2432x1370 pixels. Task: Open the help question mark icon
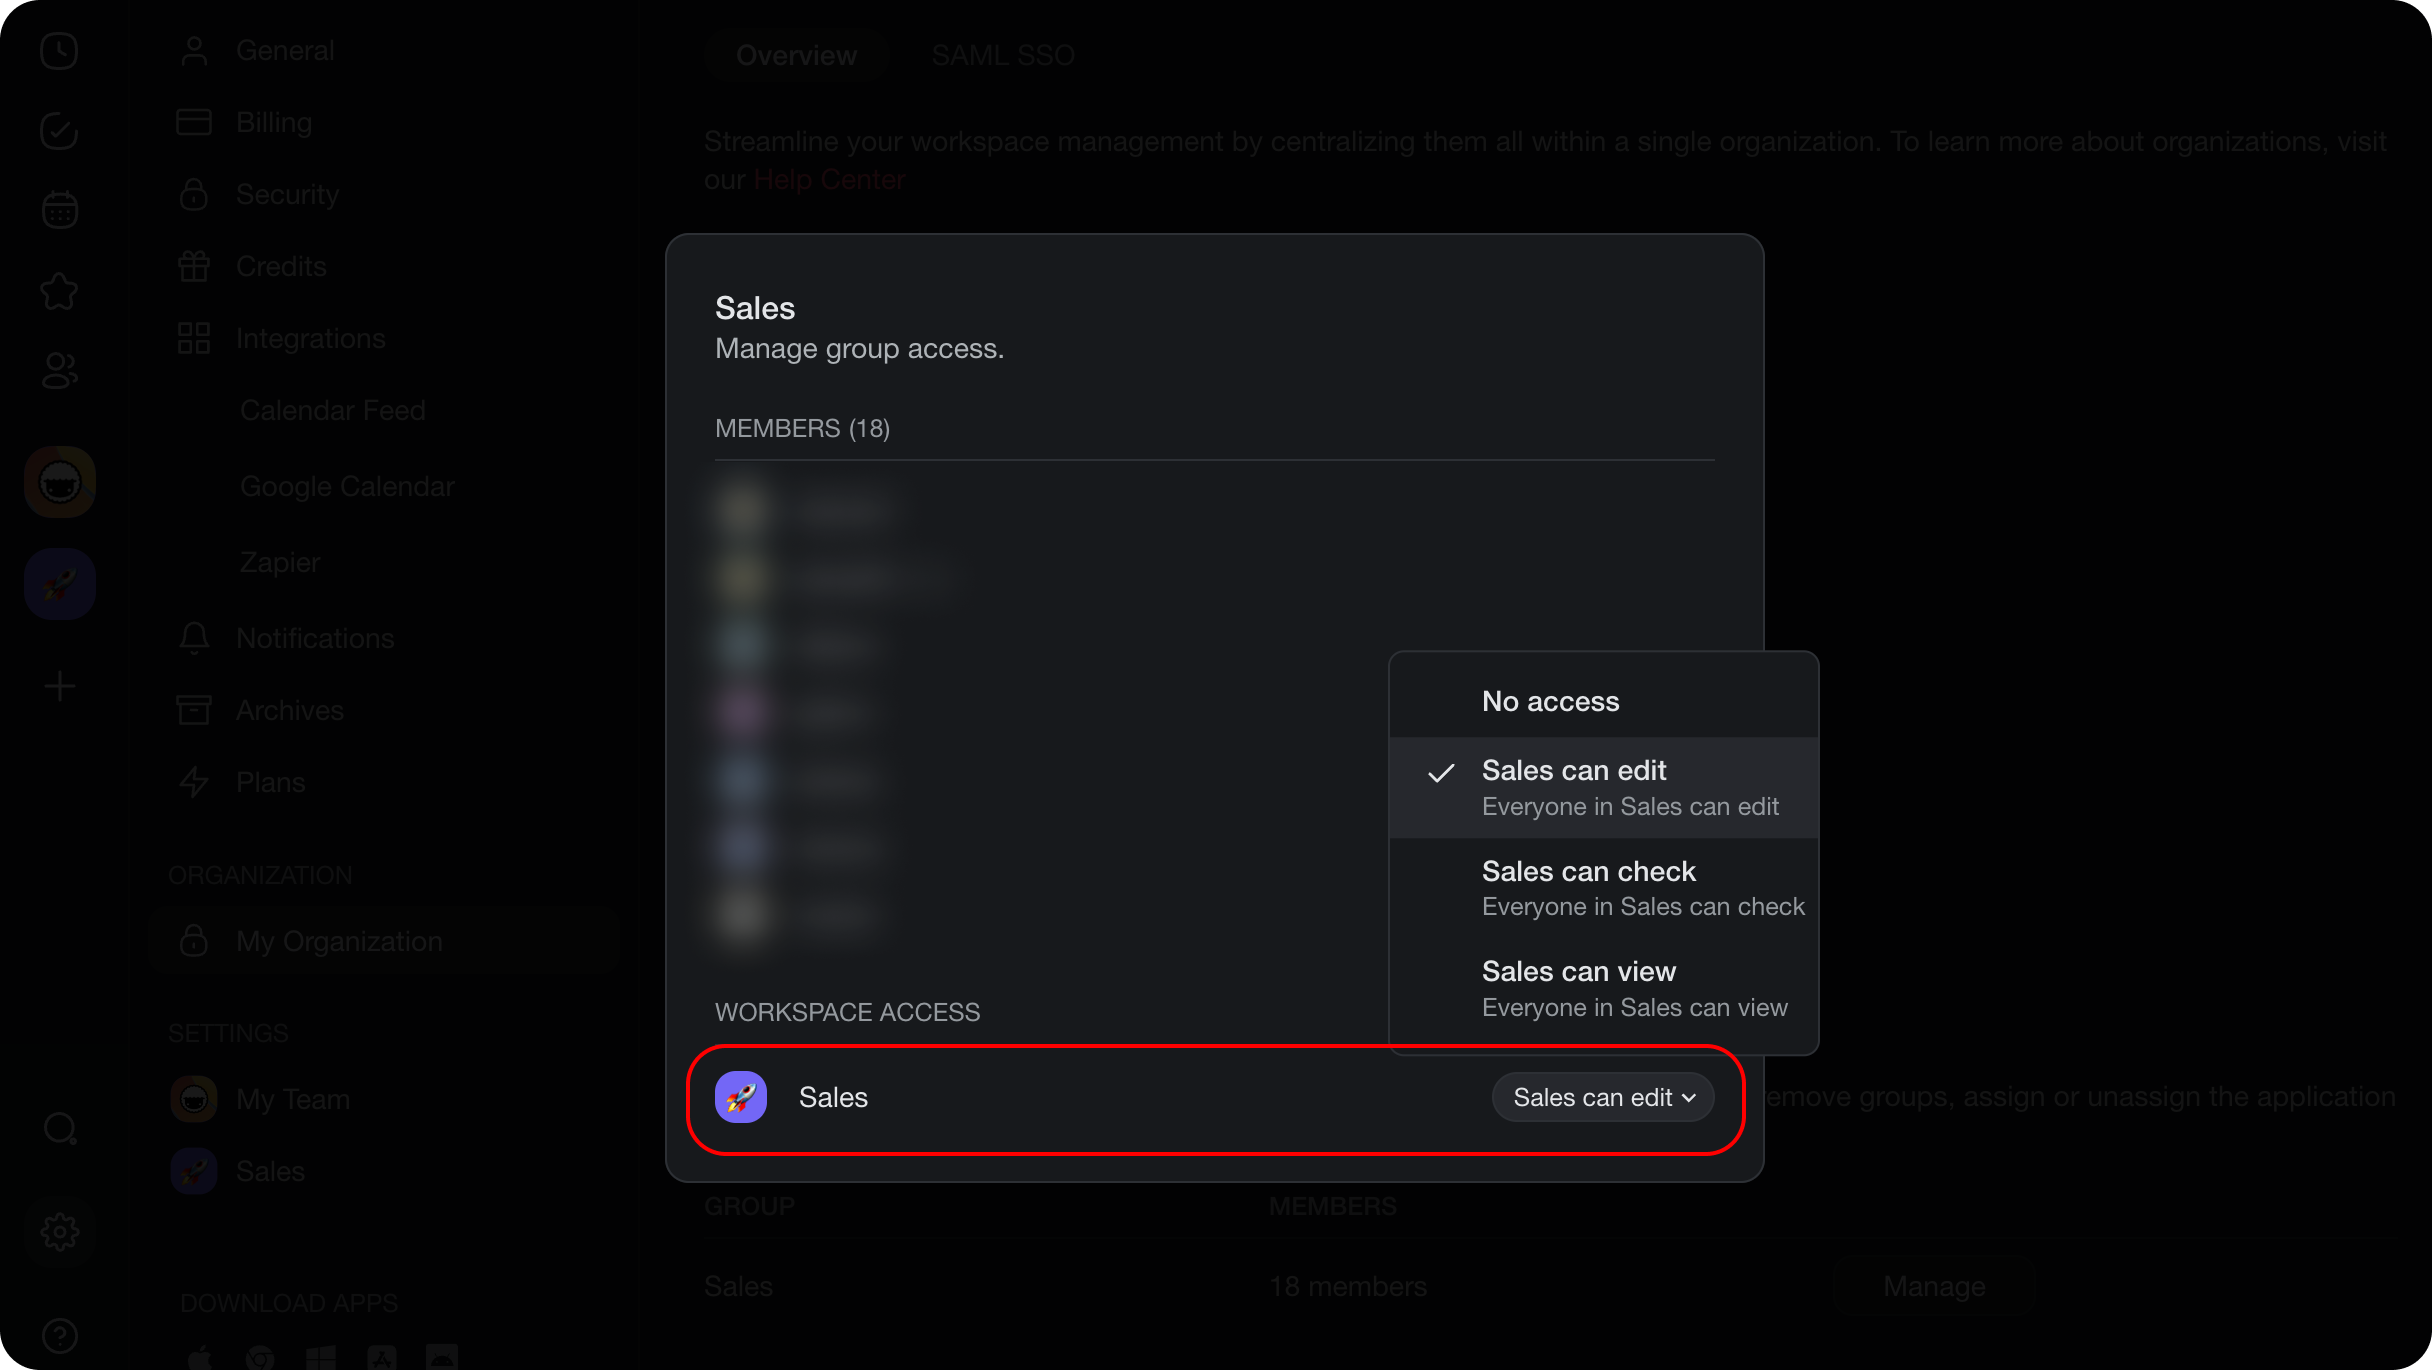(59, 1335)
